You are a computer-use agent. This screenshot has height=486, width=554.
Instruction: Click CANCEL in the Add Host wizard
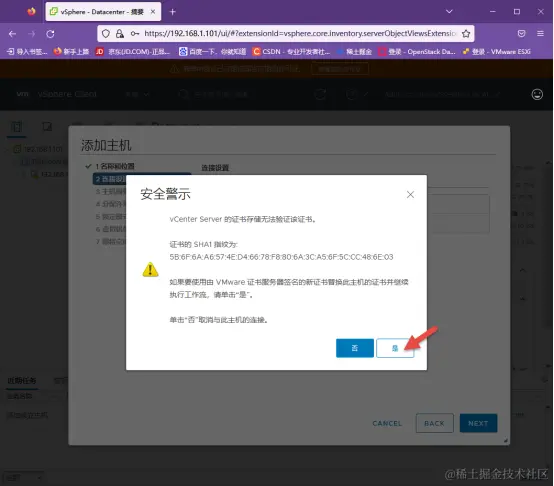pyautogui.click(x=387, y=423)
